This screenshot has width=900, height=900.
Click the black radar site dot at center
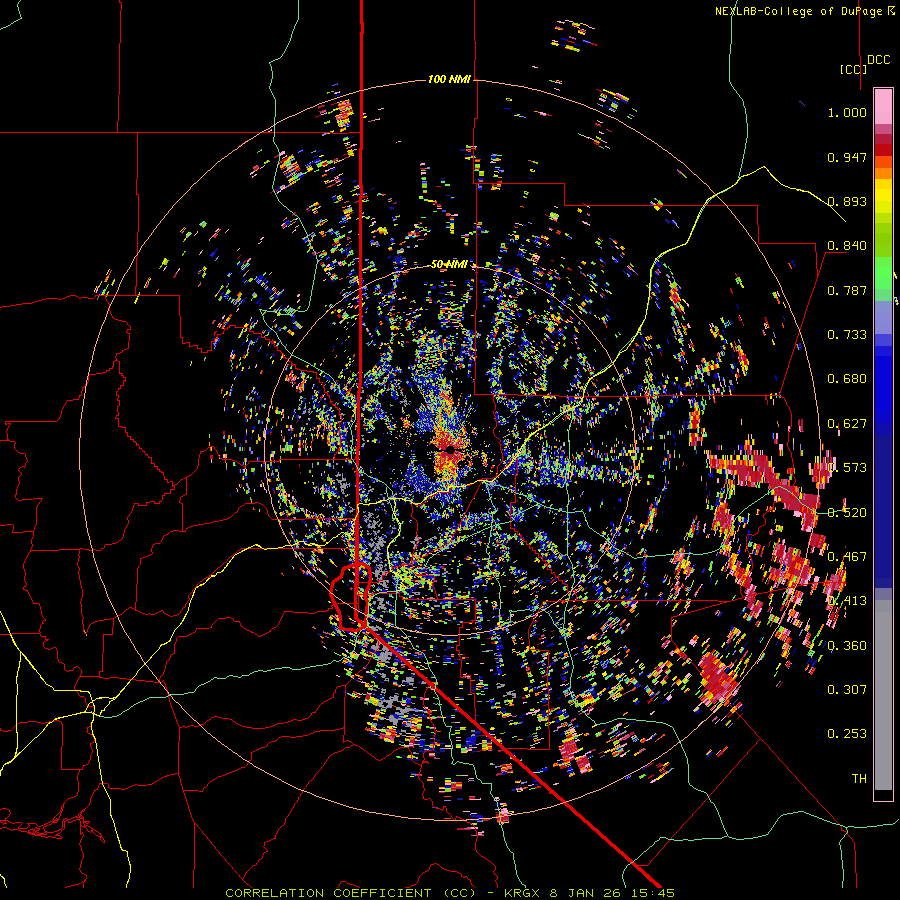click(x=451, y=450)
